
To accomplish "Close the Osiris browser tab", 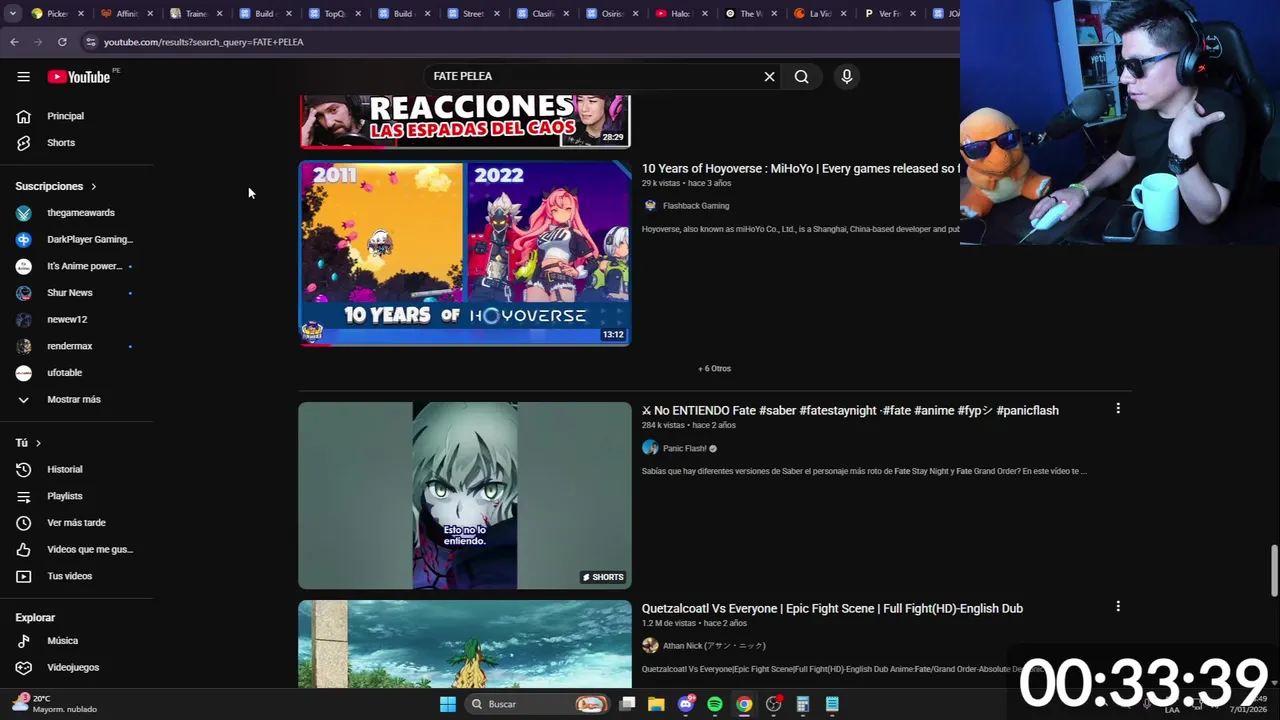I will coord(635,14).
